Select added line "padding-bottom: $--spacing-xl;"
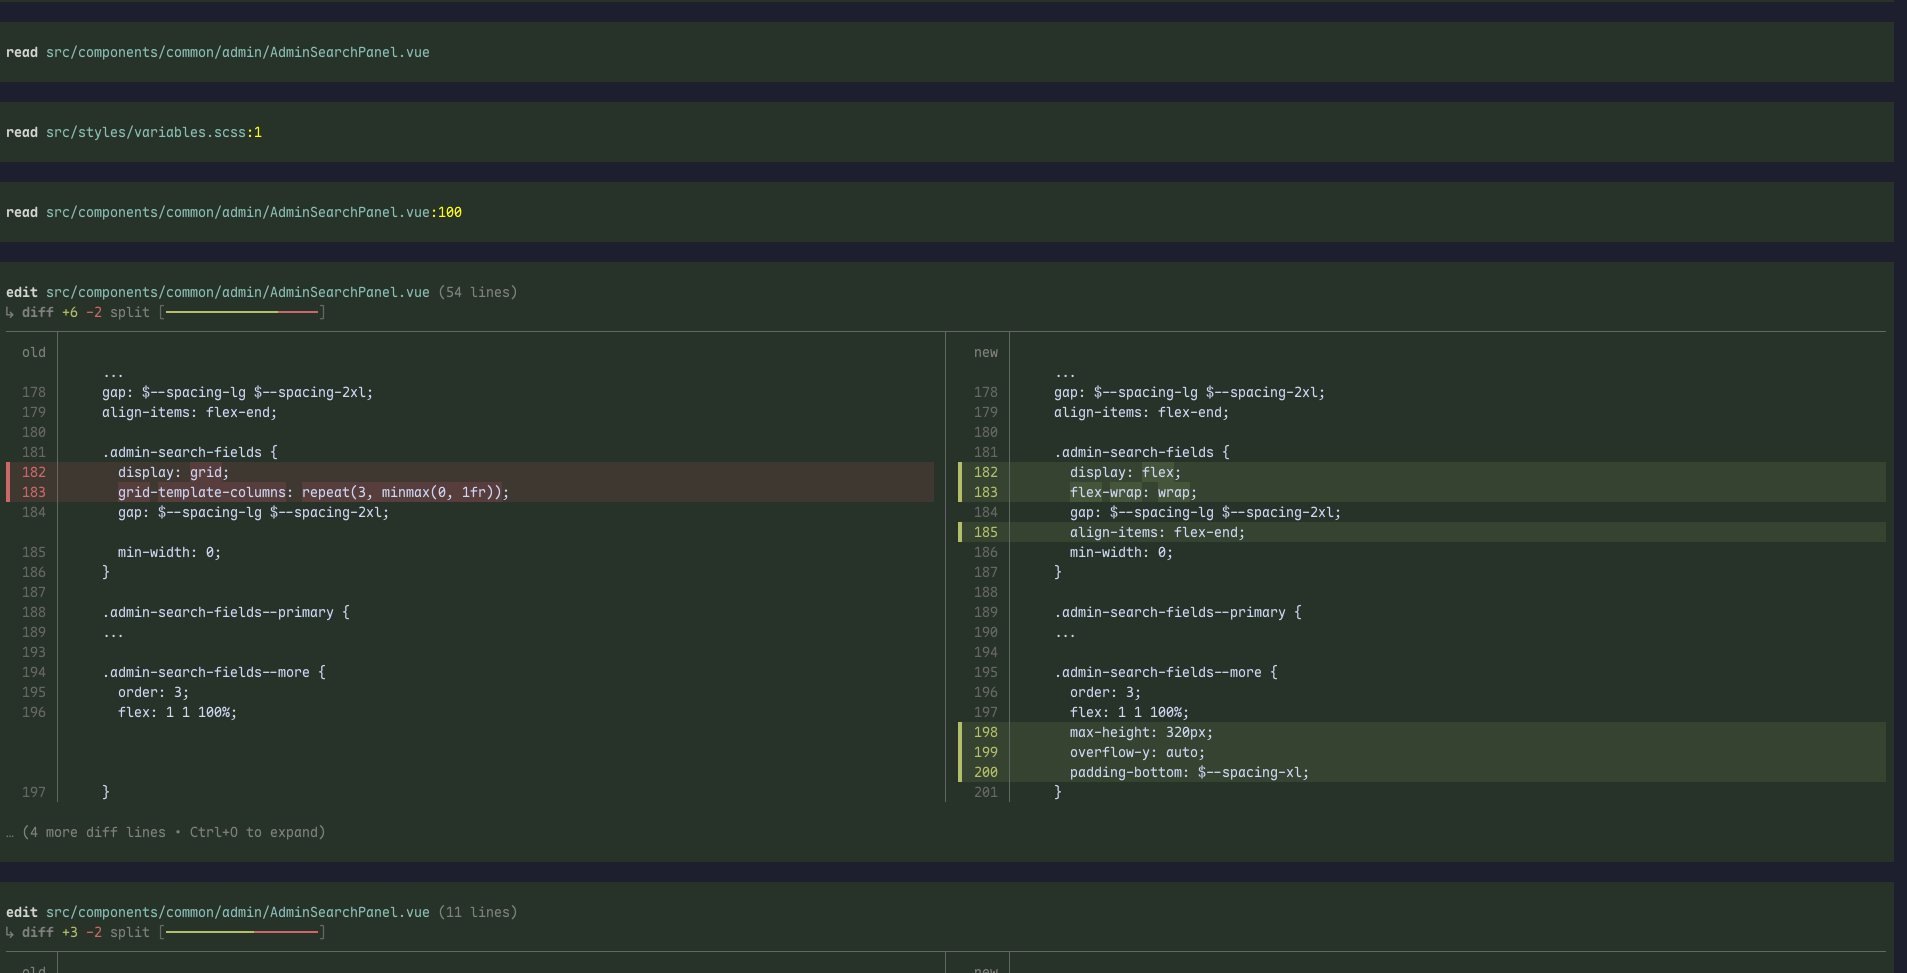The height and width of the screenshot is (973, 1907). tap(1190, 772)
